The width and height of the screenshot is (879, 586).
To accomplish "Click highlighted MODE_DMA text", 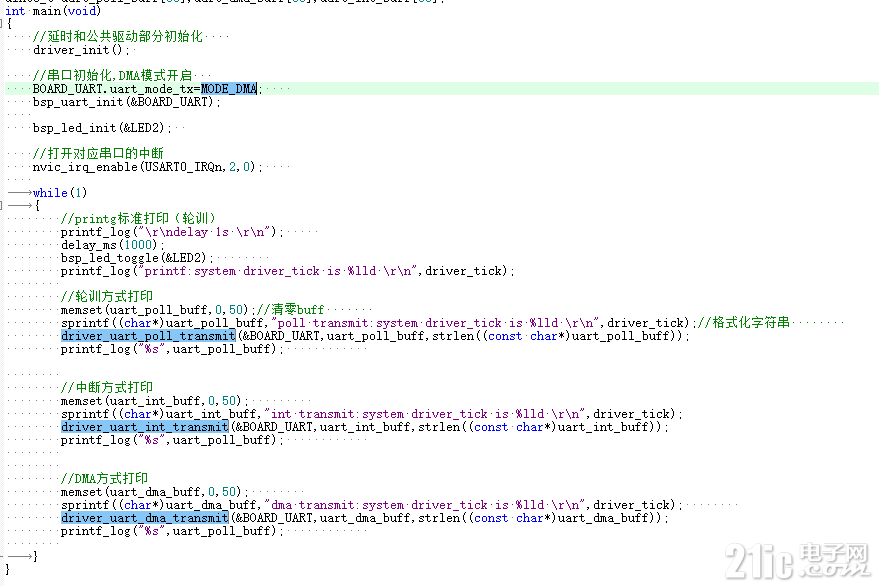I will pos(229,89).
